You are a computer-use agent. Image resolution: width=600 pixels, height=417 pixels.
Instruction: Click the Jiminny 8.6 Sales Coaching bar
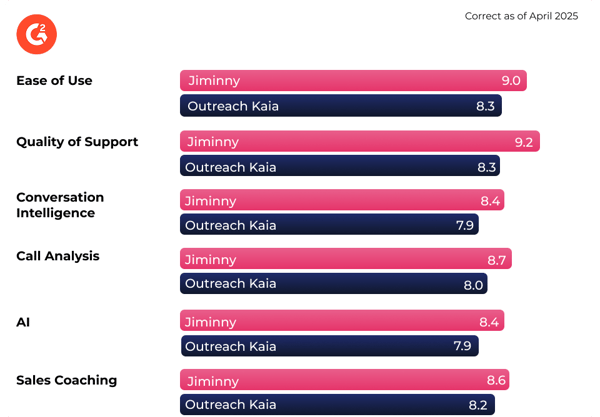(x=344, y=380)
